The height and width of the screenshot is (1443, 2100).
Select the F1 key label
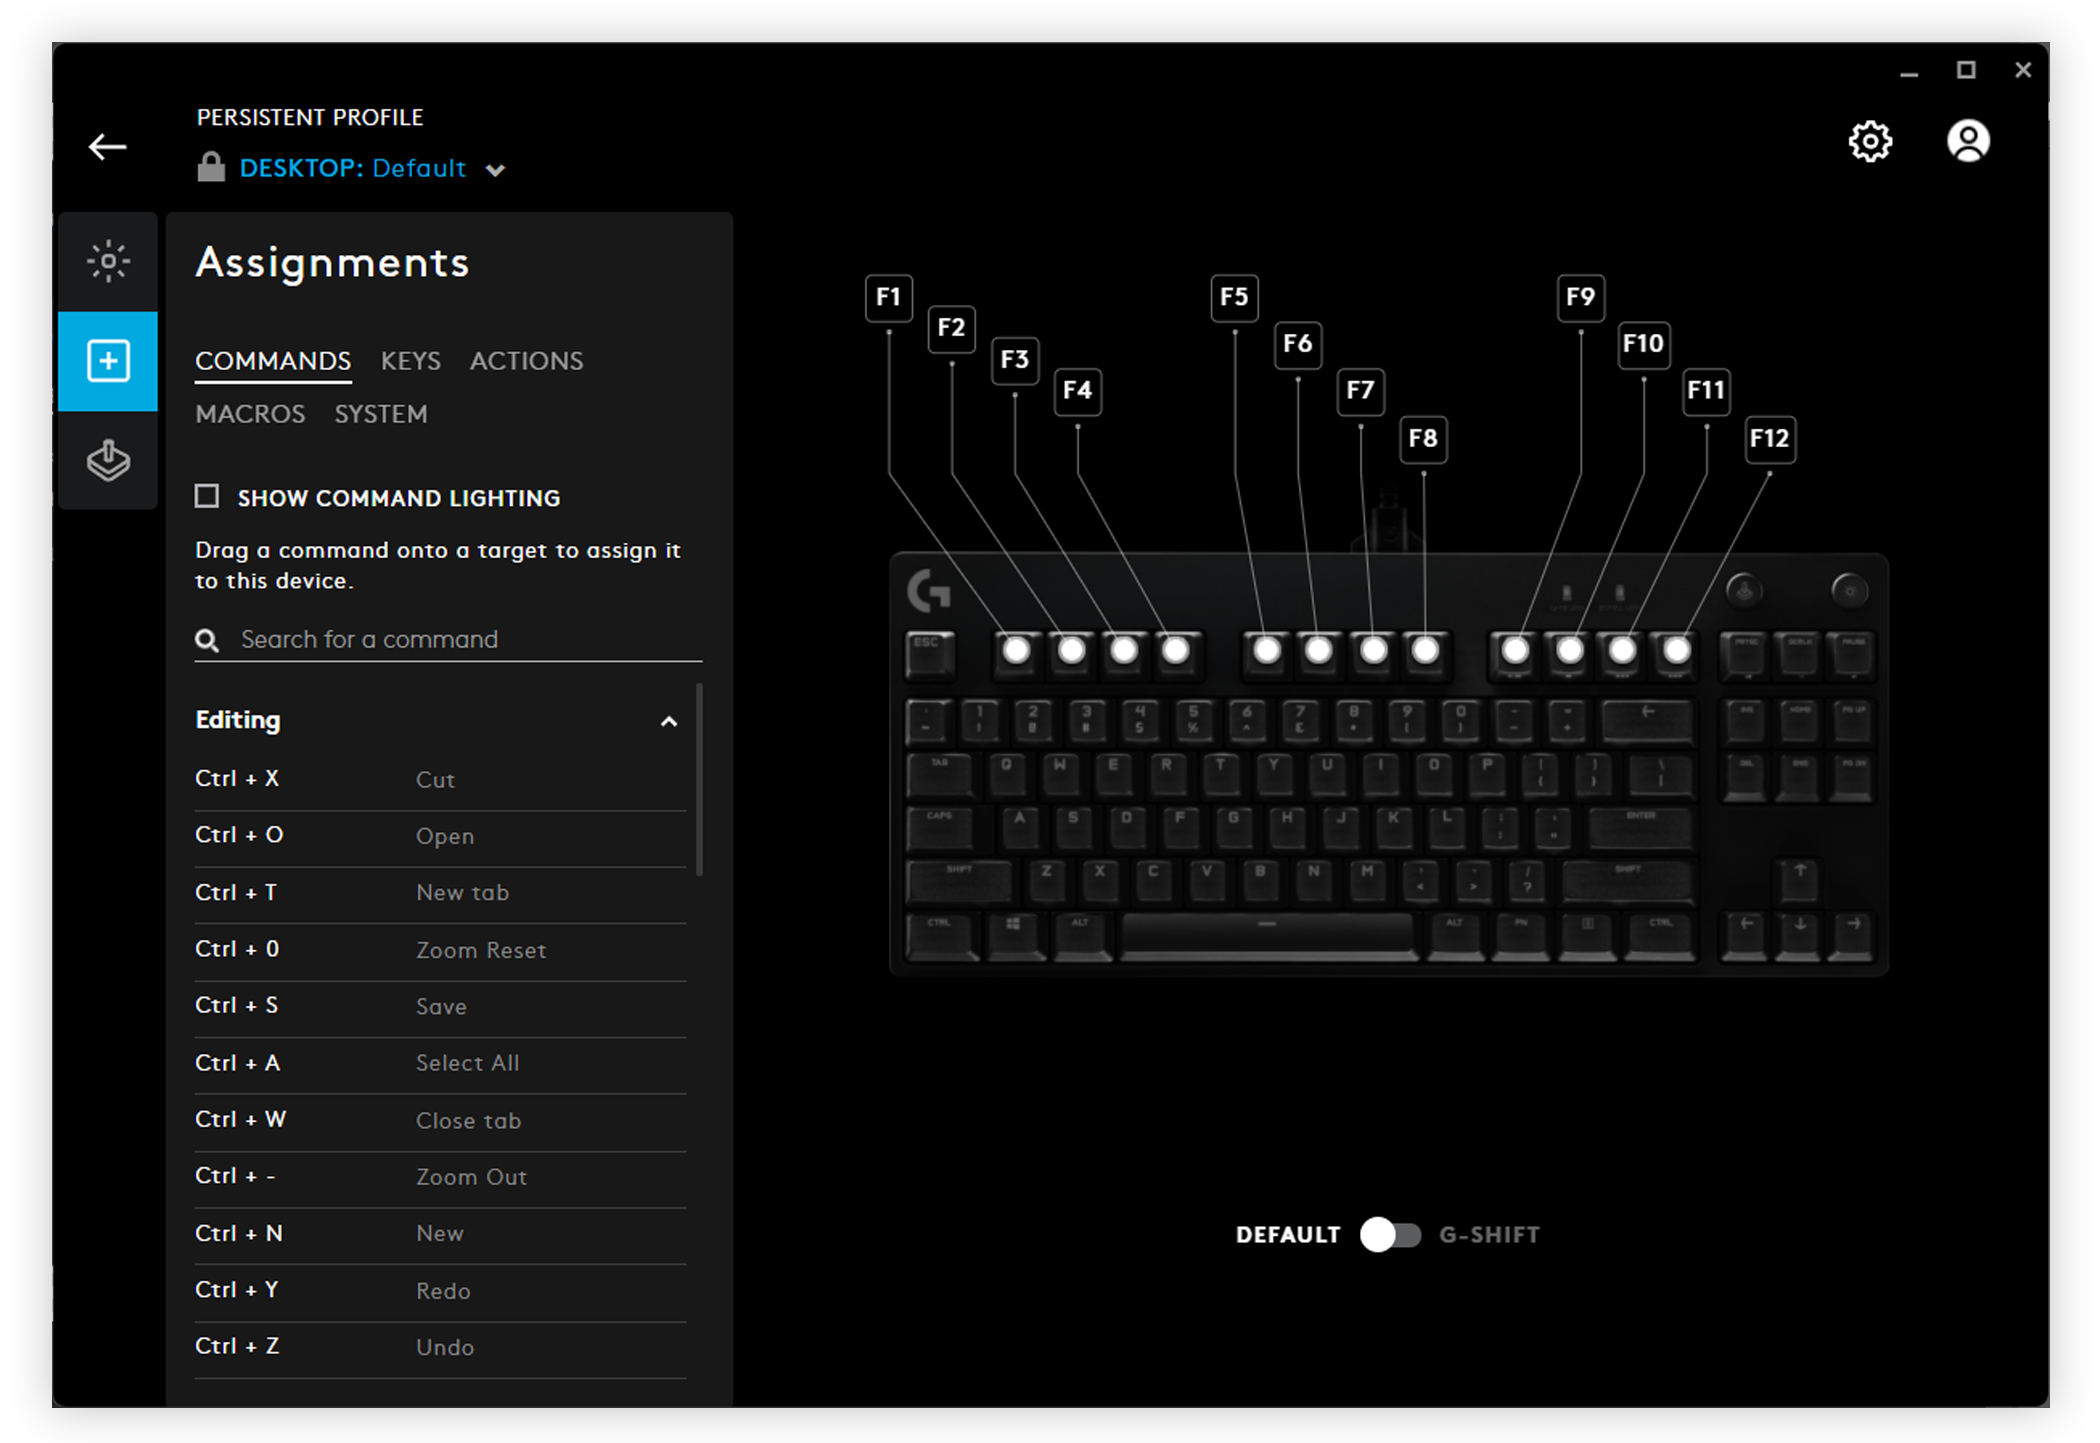[x=888, y=297]
